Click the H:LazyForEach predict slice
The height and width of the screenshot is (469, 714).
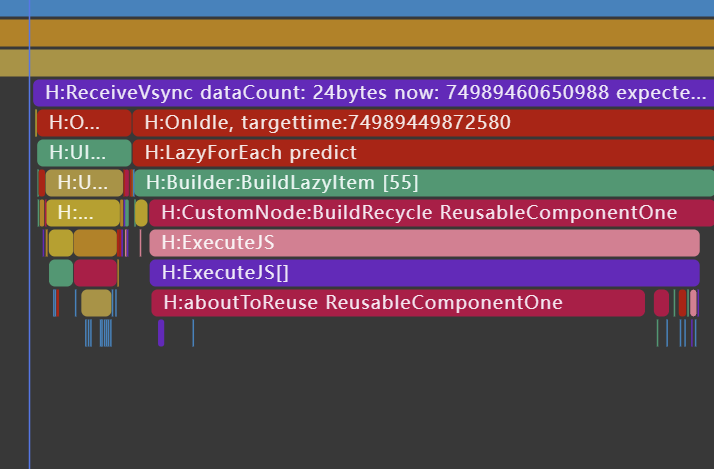pos(423,153)
